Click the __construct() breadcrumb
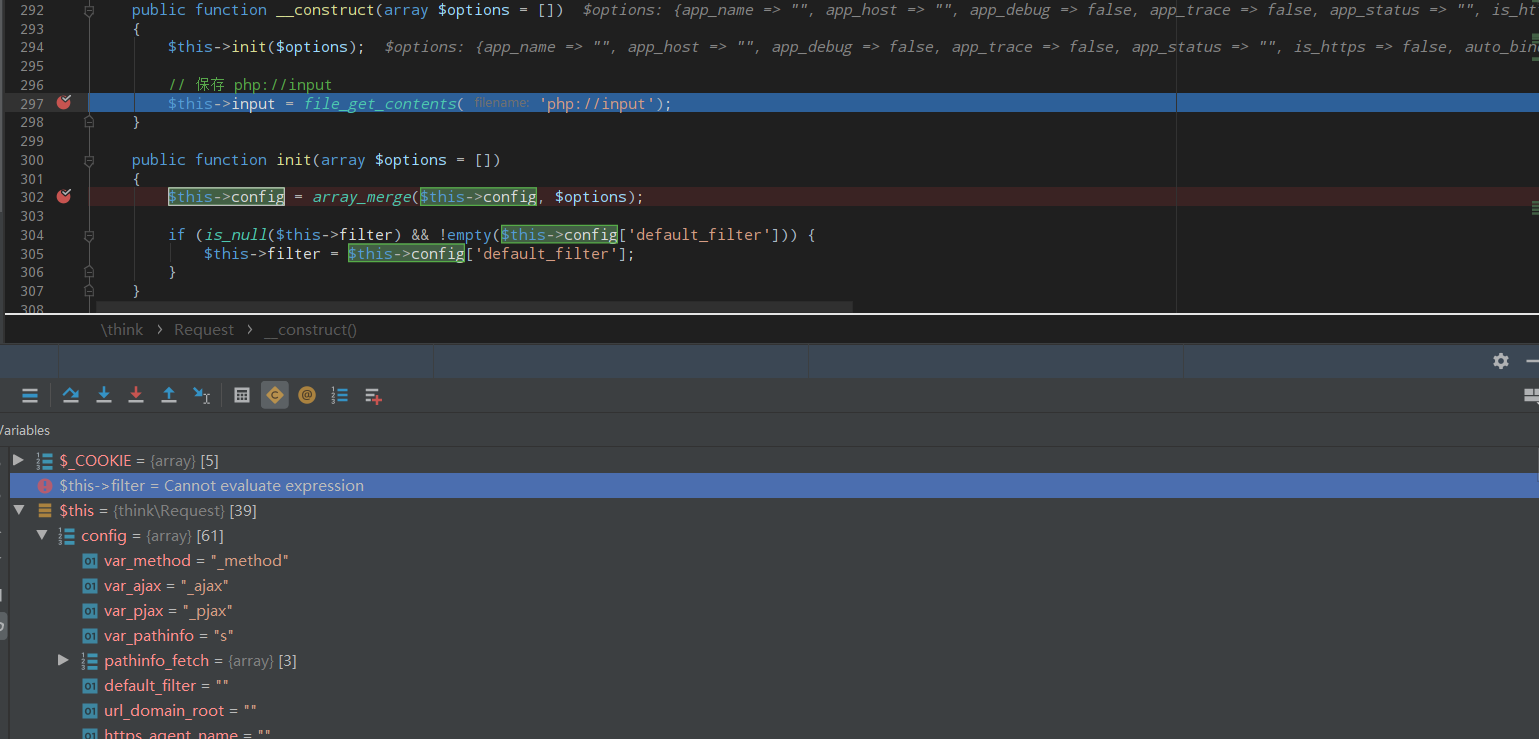The image size is (1539, 739). click(x=310, y=329)
